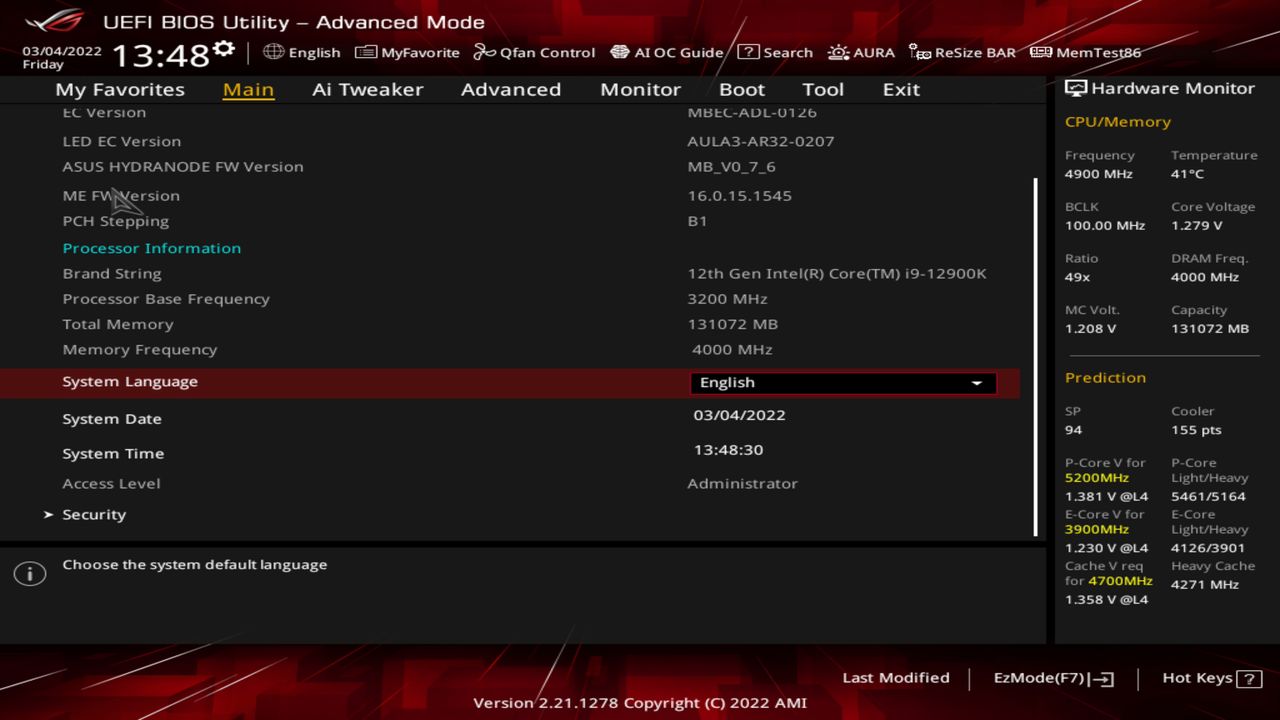Switch to the Boot tab
Viewport: 1280px width, 720px height.
[742, 89]
